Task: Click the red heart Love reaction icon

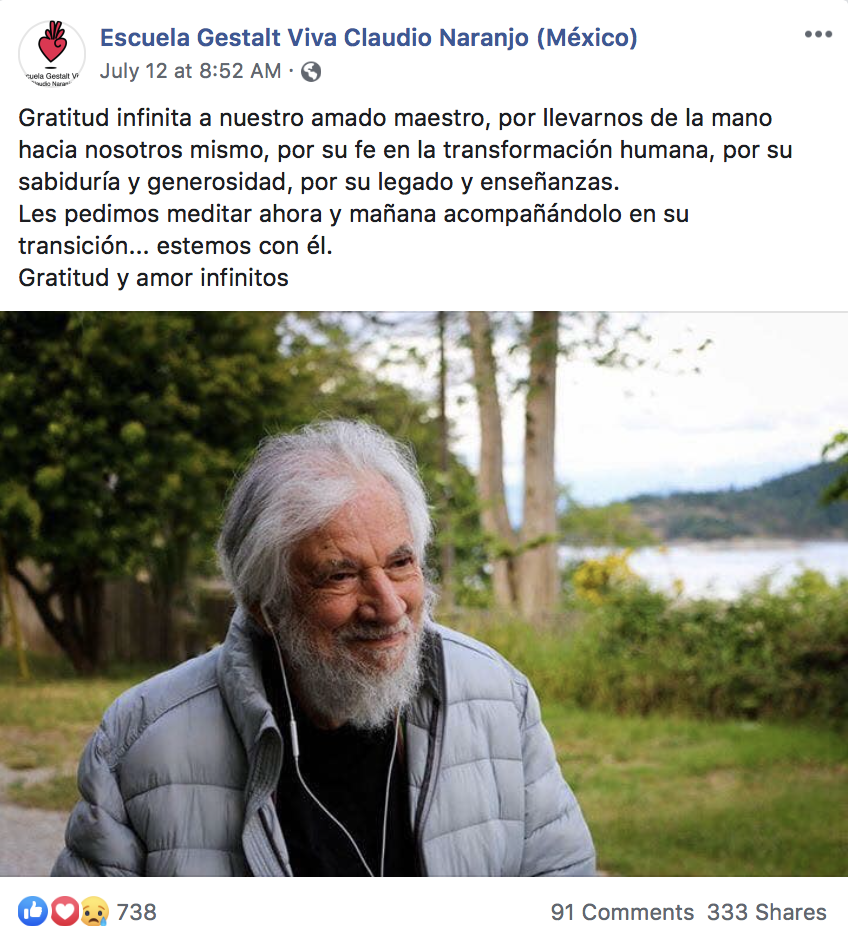Action: [64, 911]
